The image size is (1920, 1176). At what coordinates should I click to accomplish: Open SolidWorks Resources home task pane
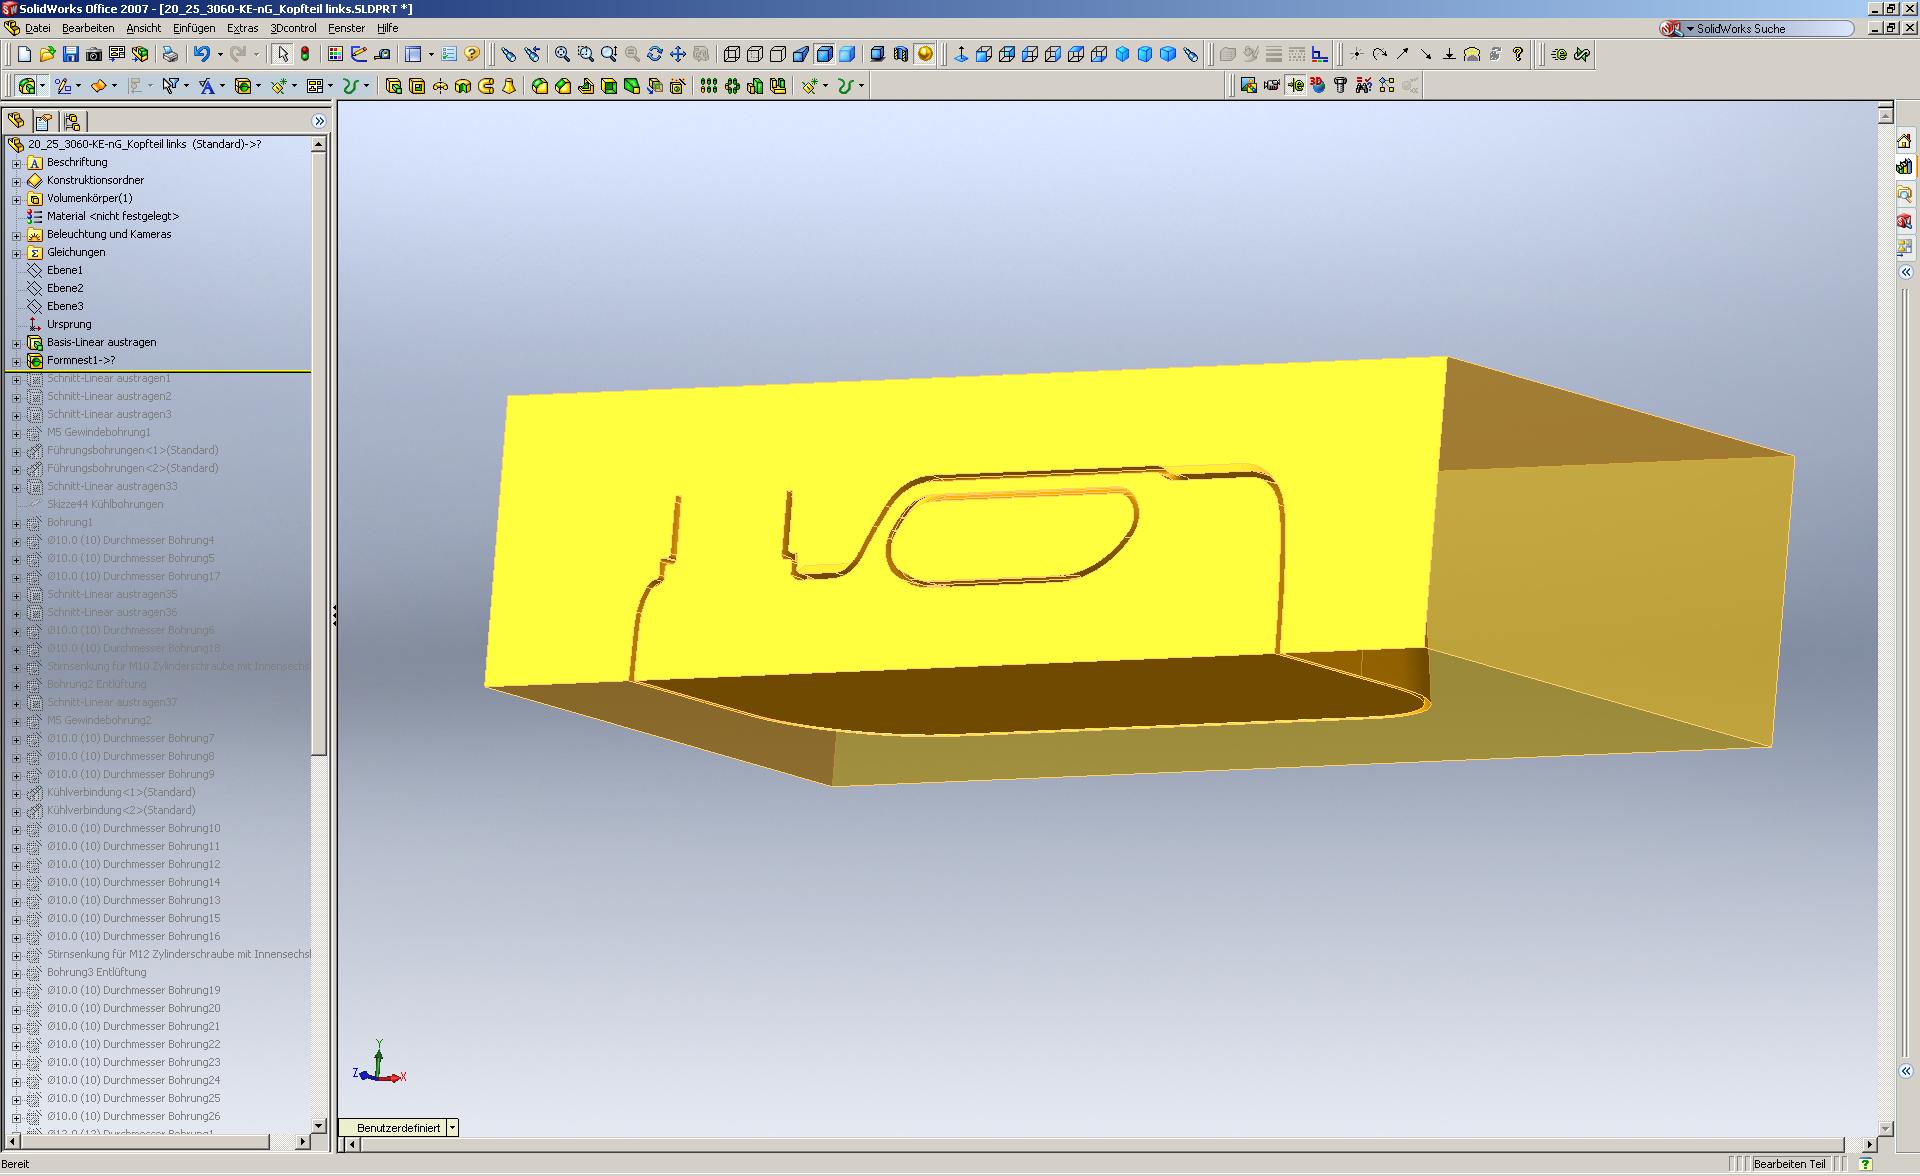1905,140
